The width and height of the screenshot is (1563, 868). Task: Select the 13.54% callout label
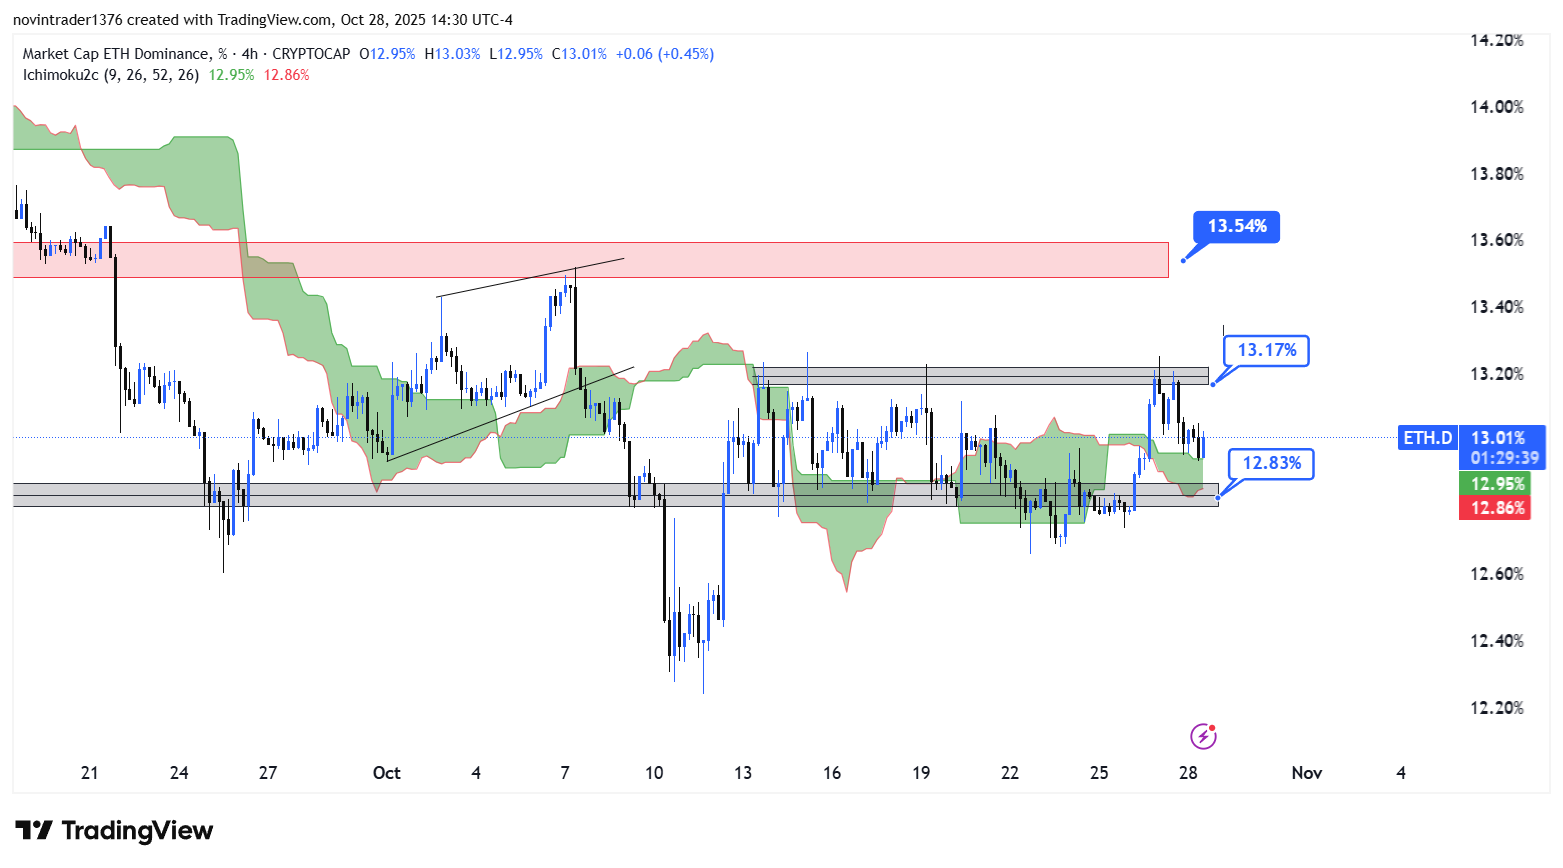(x=1236, y=227)
